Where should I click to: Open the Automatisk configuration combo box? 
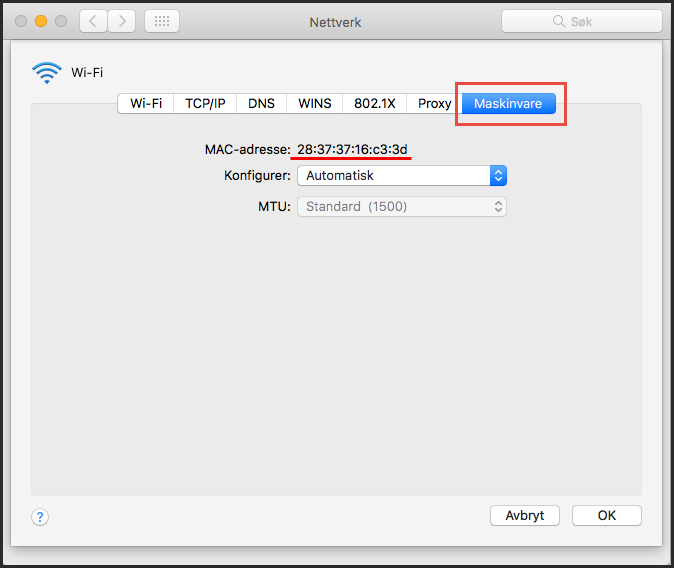tap(402, 175)
